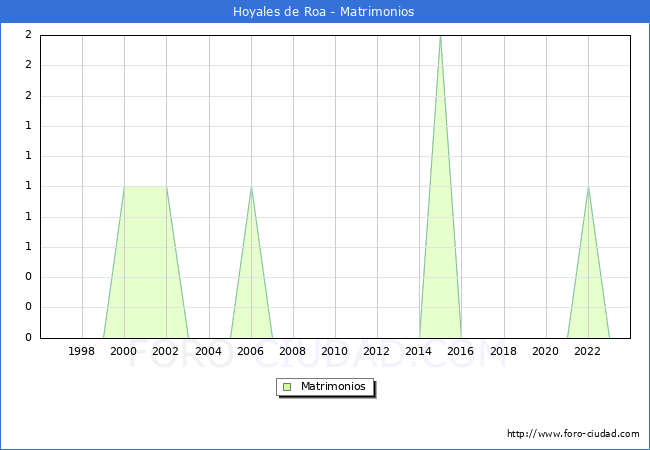Viewport: 650px width, 450px height.
Task: Select the 2012 x-axis label
Action: tap(377, 351)
